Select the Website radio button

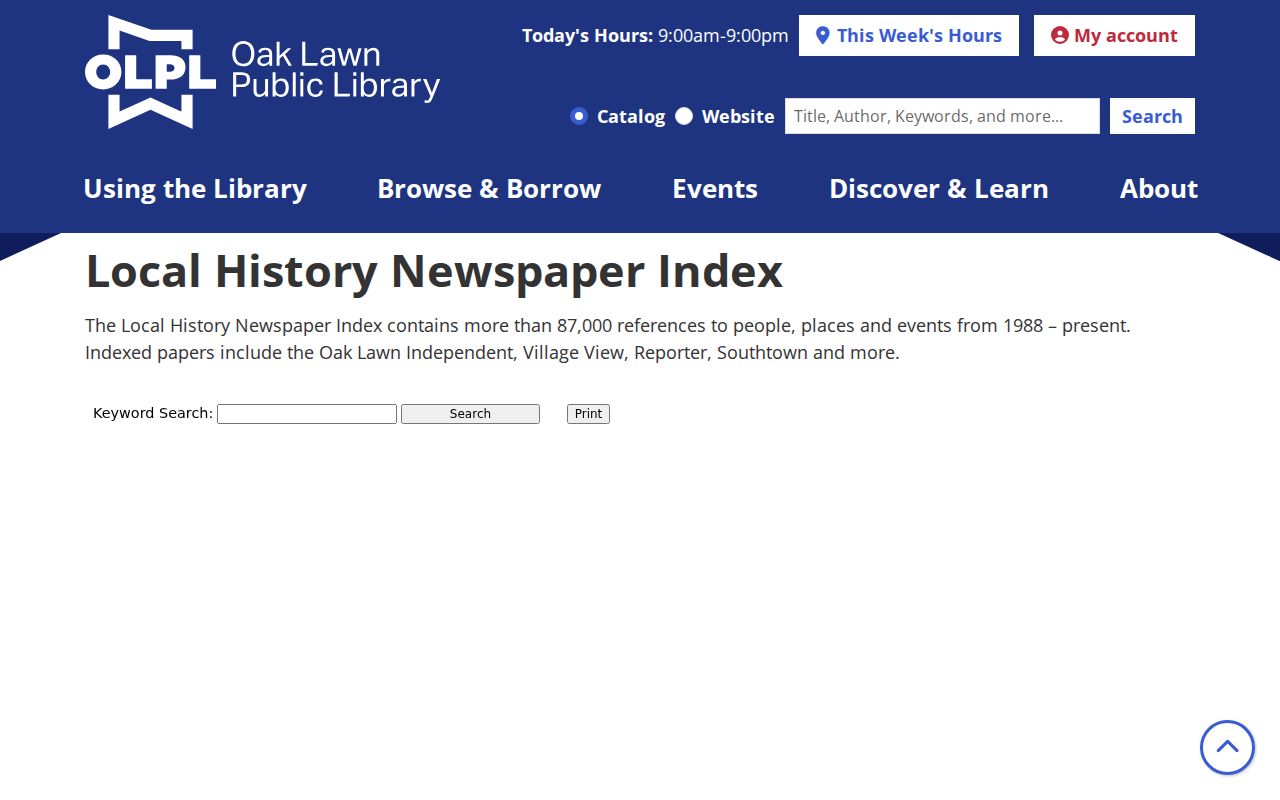[684, 116]
